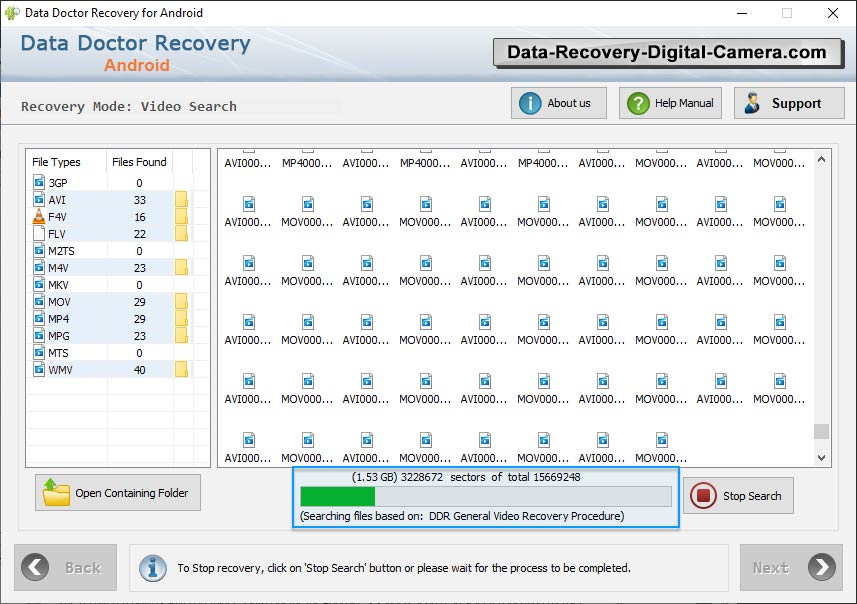Select the 3GP count value 0
The width and height of the screenshot is (857, 604).
[139, 183]
